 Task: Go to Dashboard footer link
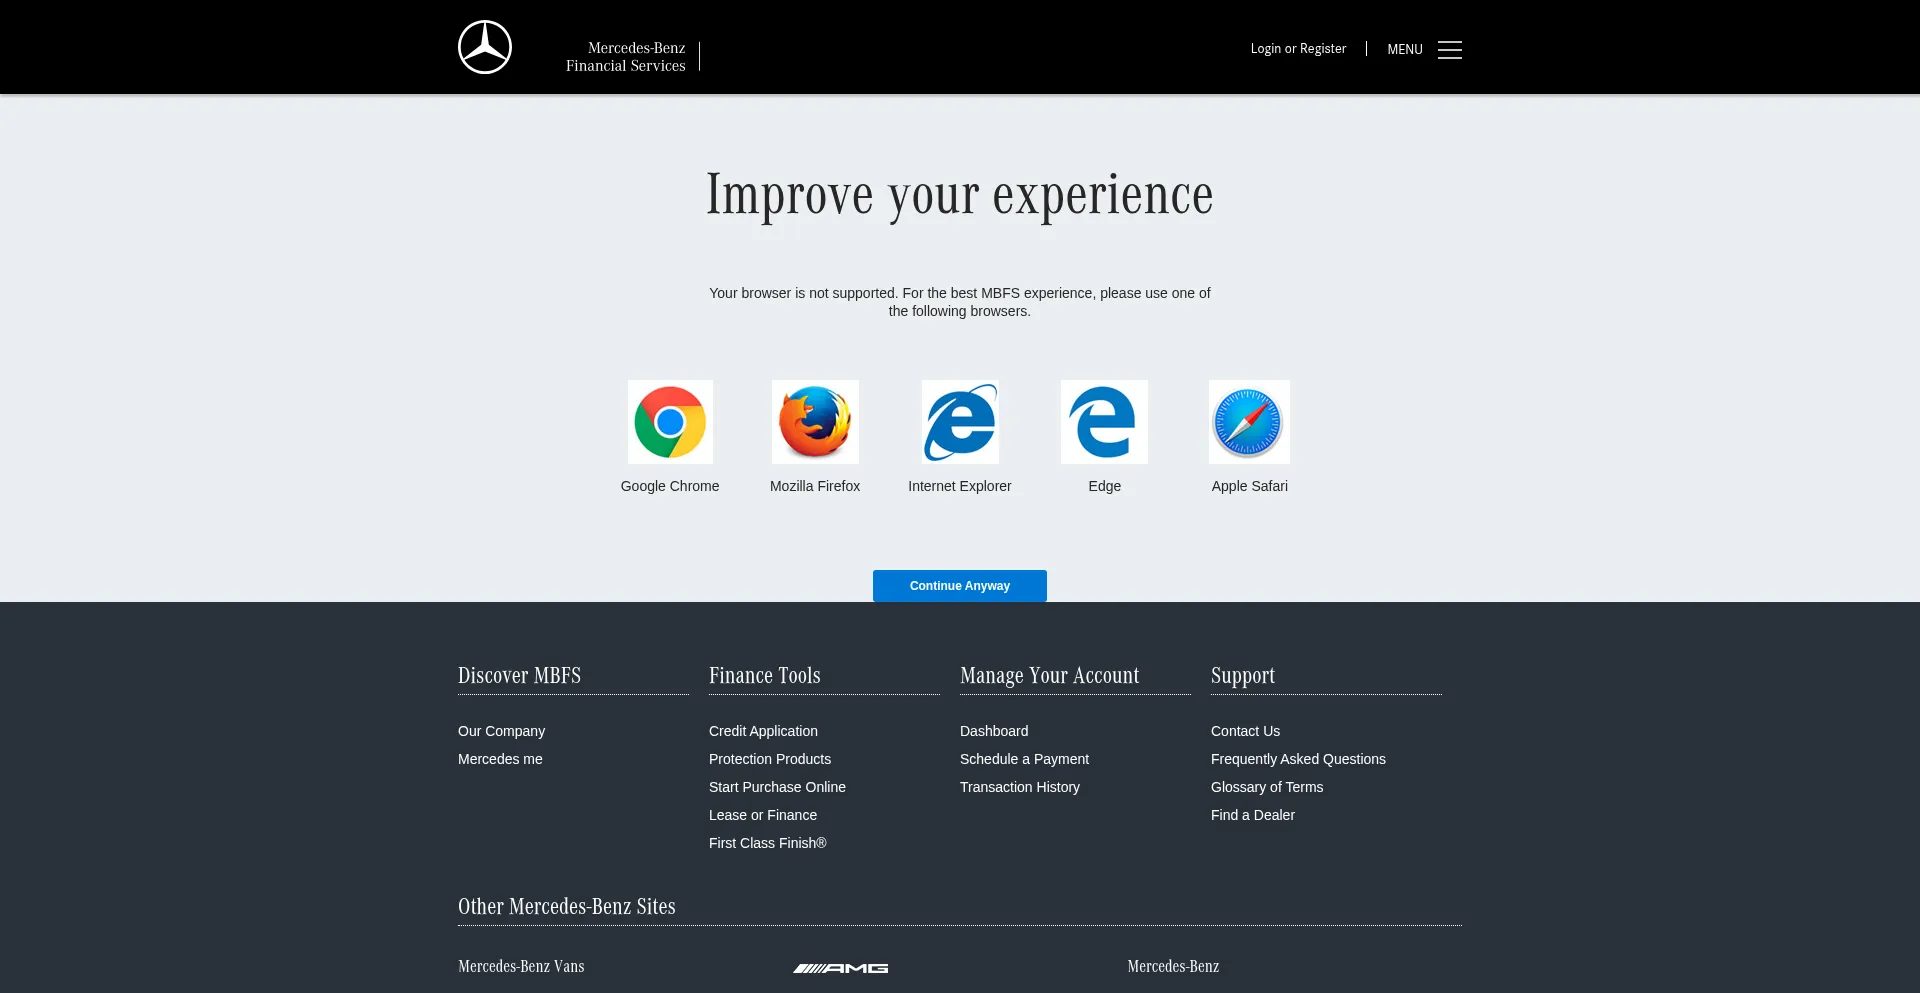coord(994,731)
